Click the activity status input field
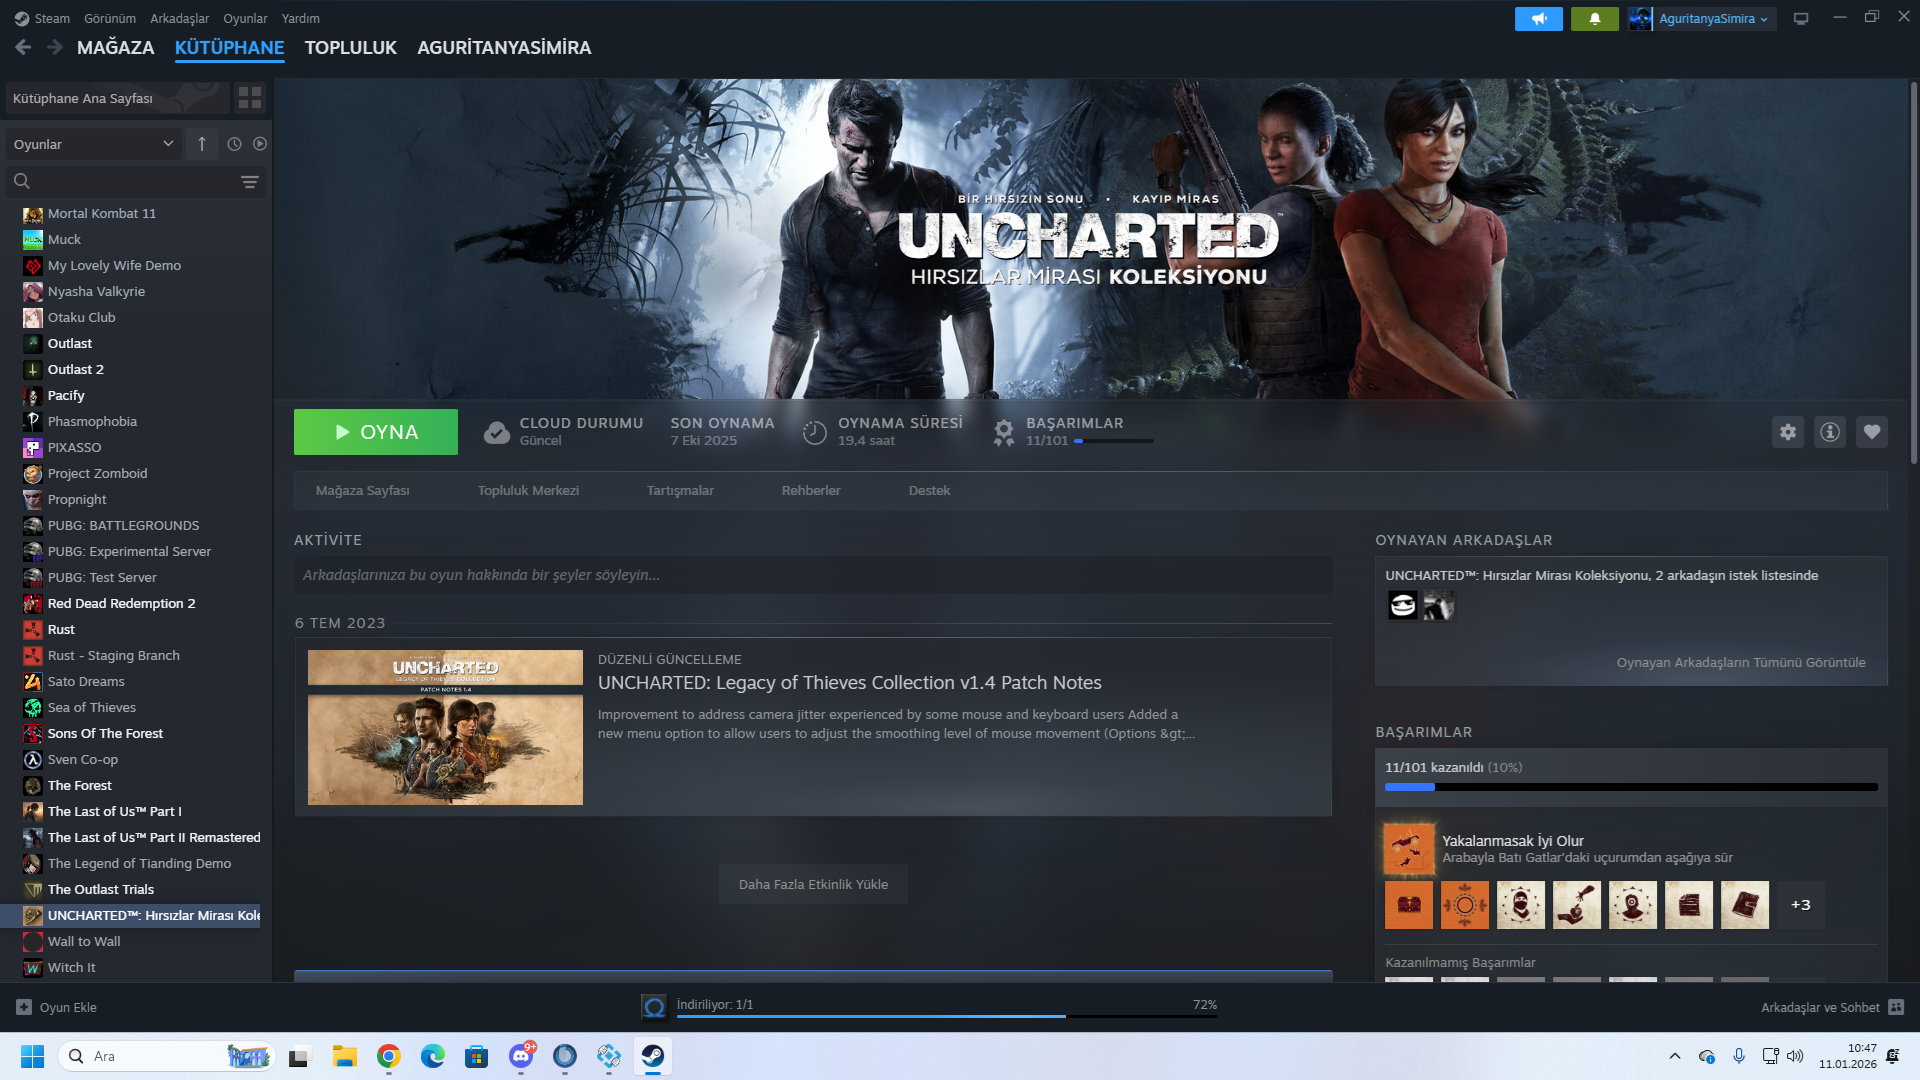The height and width of the screenshot is (1080, 1920). (813, 575)
